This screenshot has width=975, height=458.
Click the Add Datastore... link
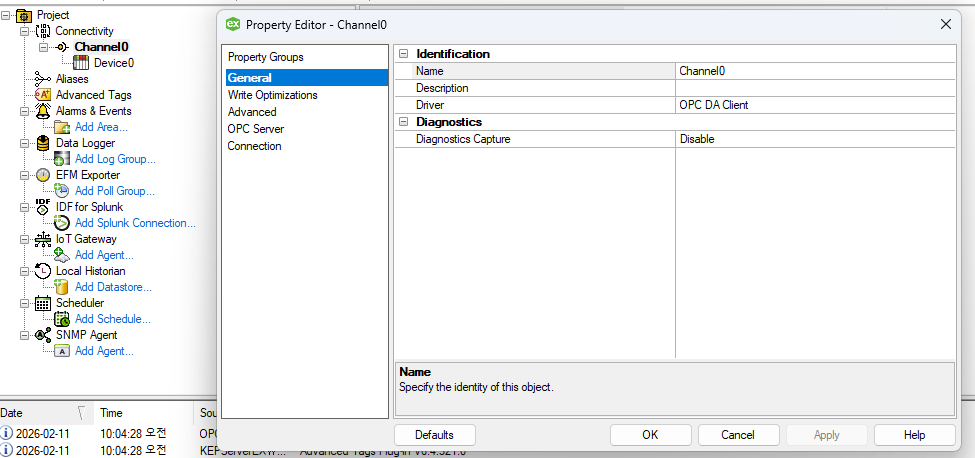click(x=113, y=287)
